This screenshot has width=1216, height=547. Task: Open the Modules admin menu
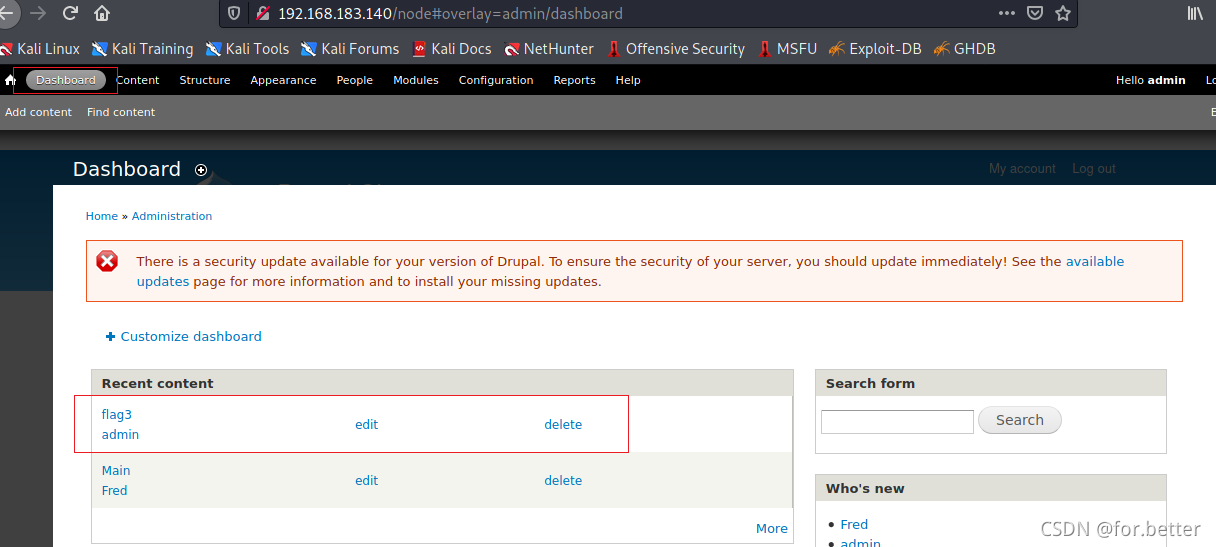(x=416, y=80)
